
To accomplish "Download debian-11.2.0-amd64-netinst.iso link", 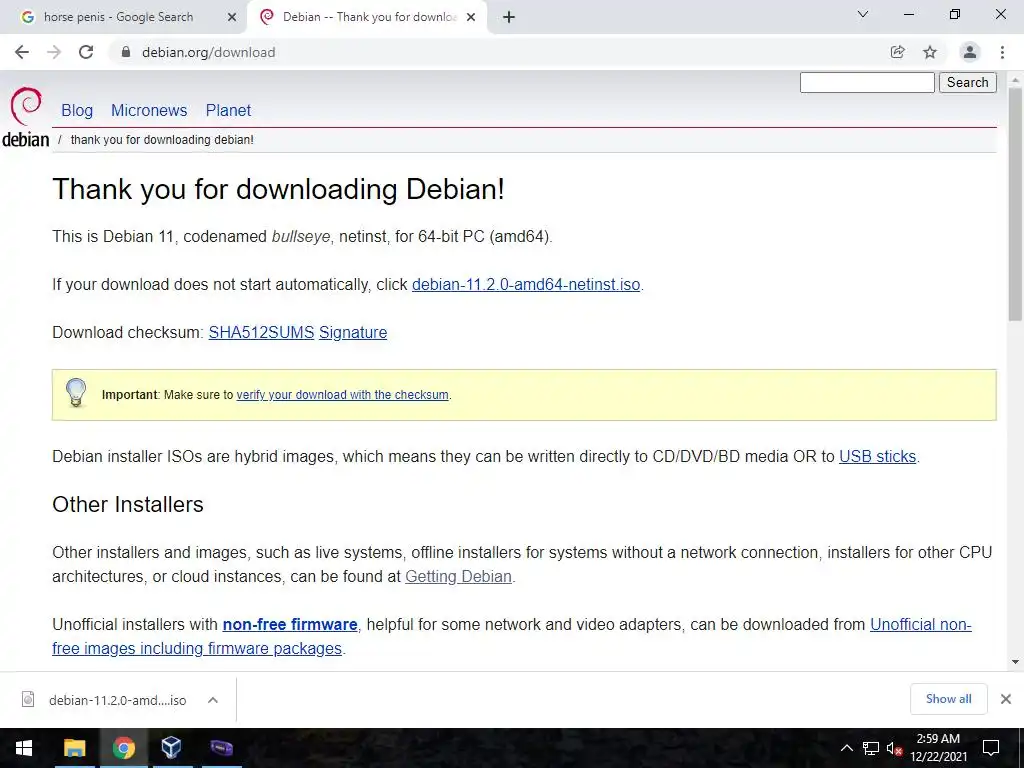I will (526, 285).
